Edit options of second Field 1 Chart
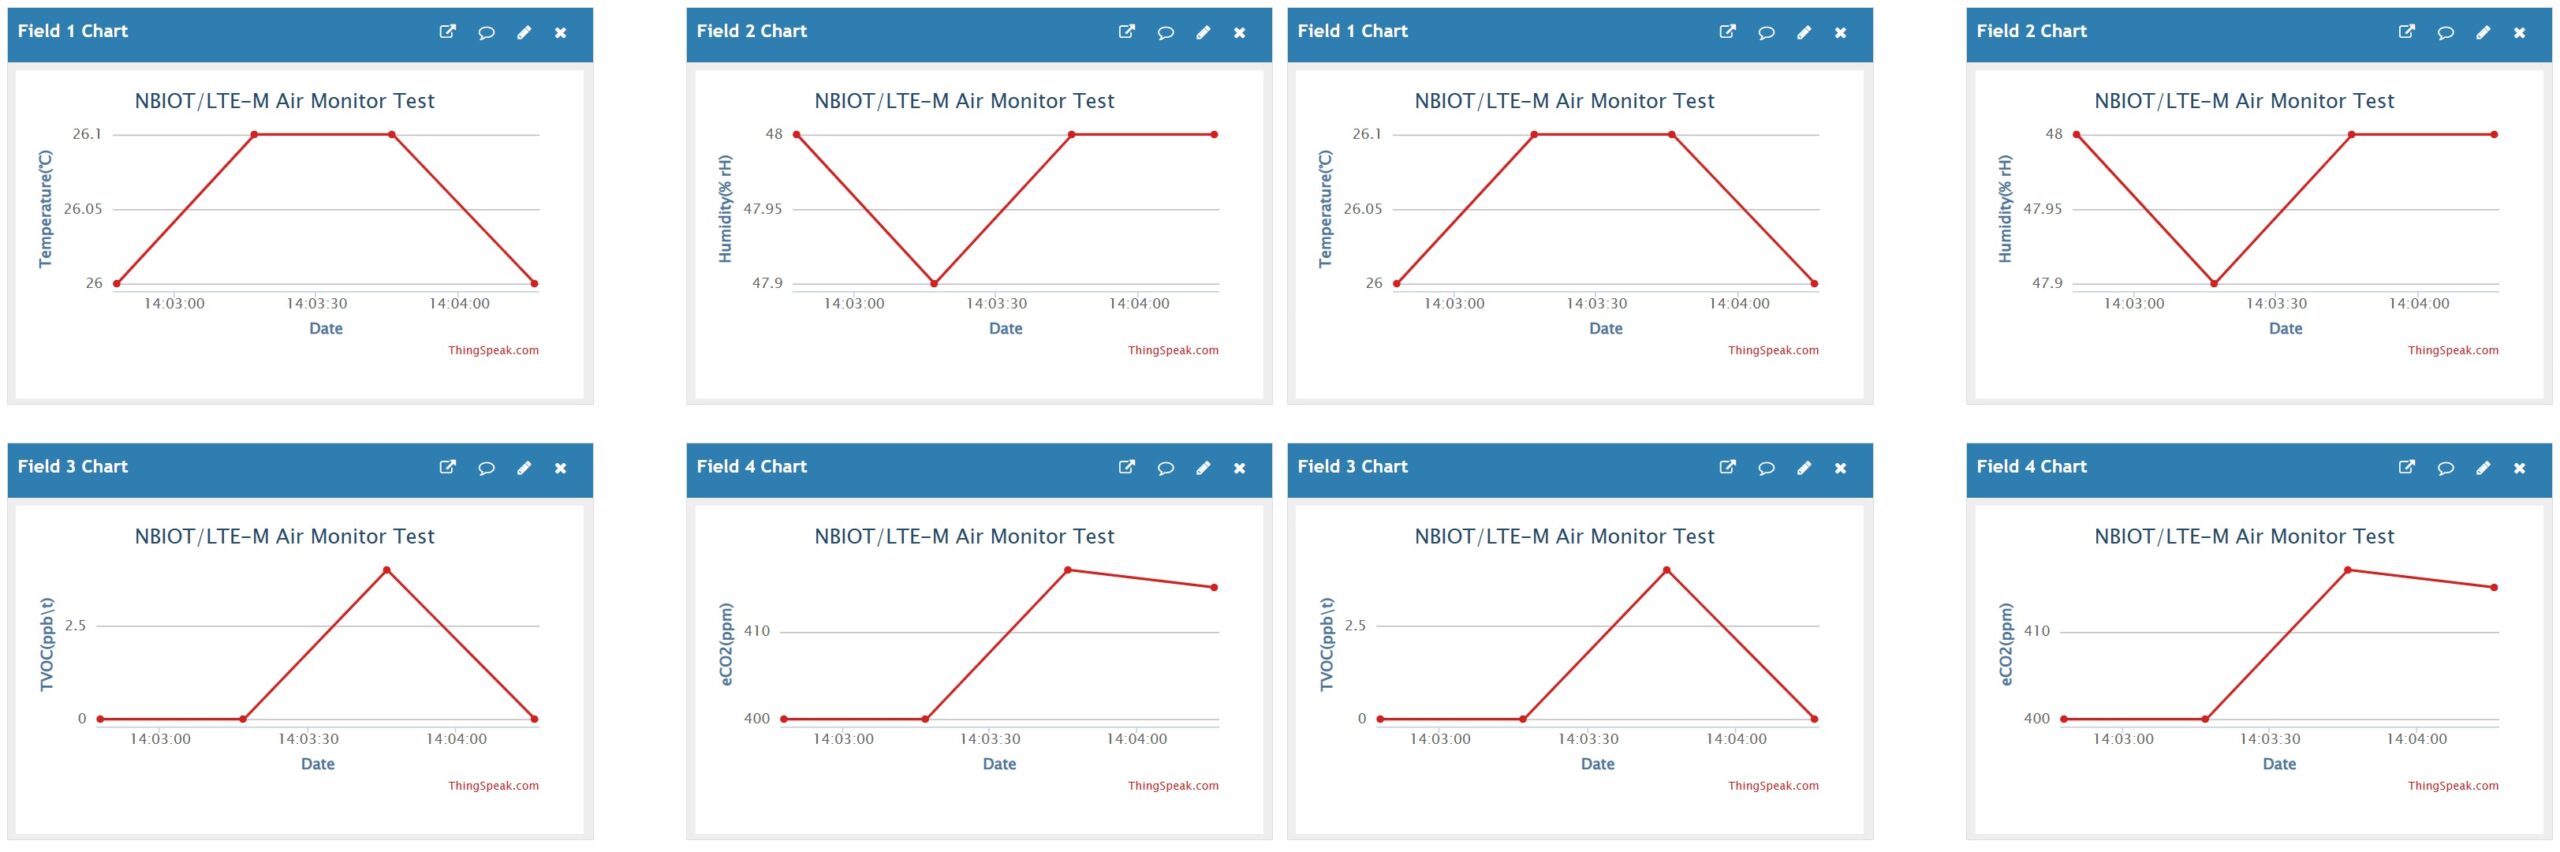Screen dimensions: 2560x852 1804,33
